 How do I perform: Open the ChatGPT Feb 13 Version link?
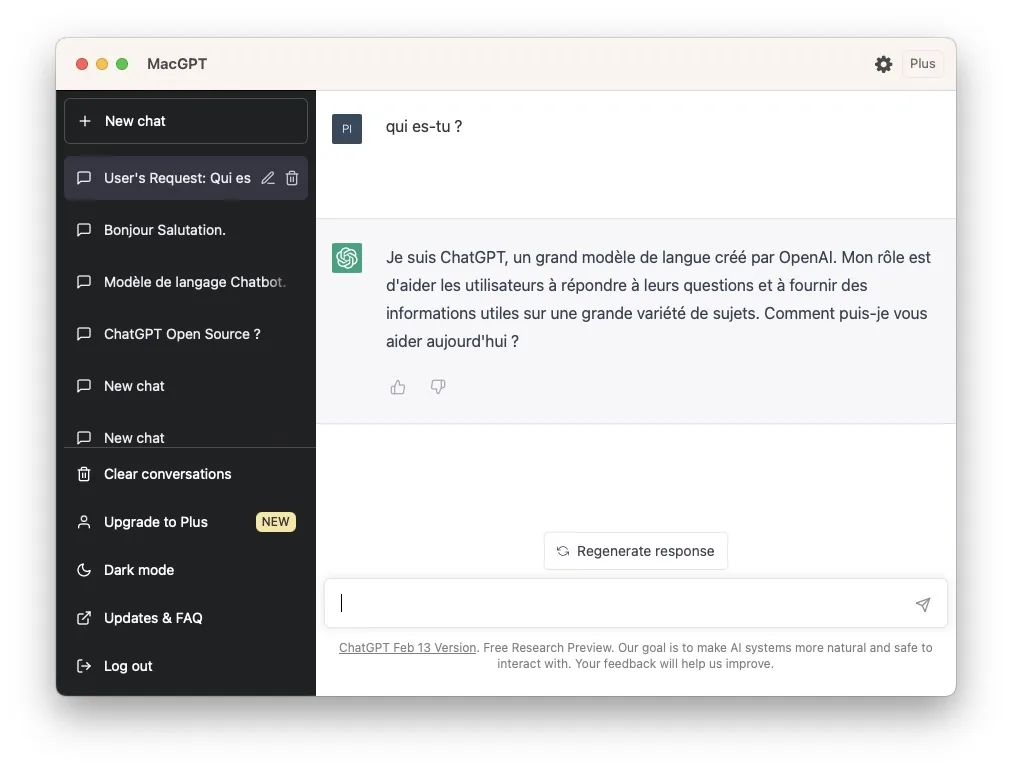[x=407, y=647]
